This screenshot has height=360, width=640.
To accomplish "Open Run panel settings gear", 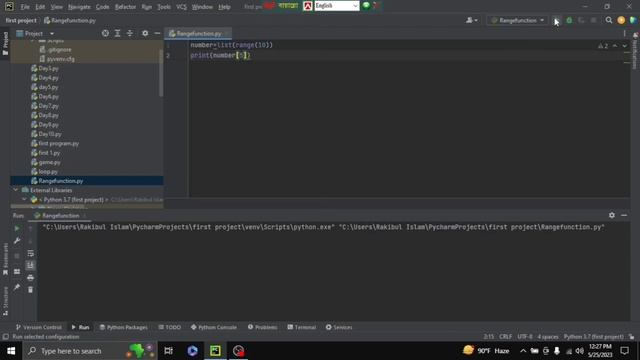I will coord(611,215).
